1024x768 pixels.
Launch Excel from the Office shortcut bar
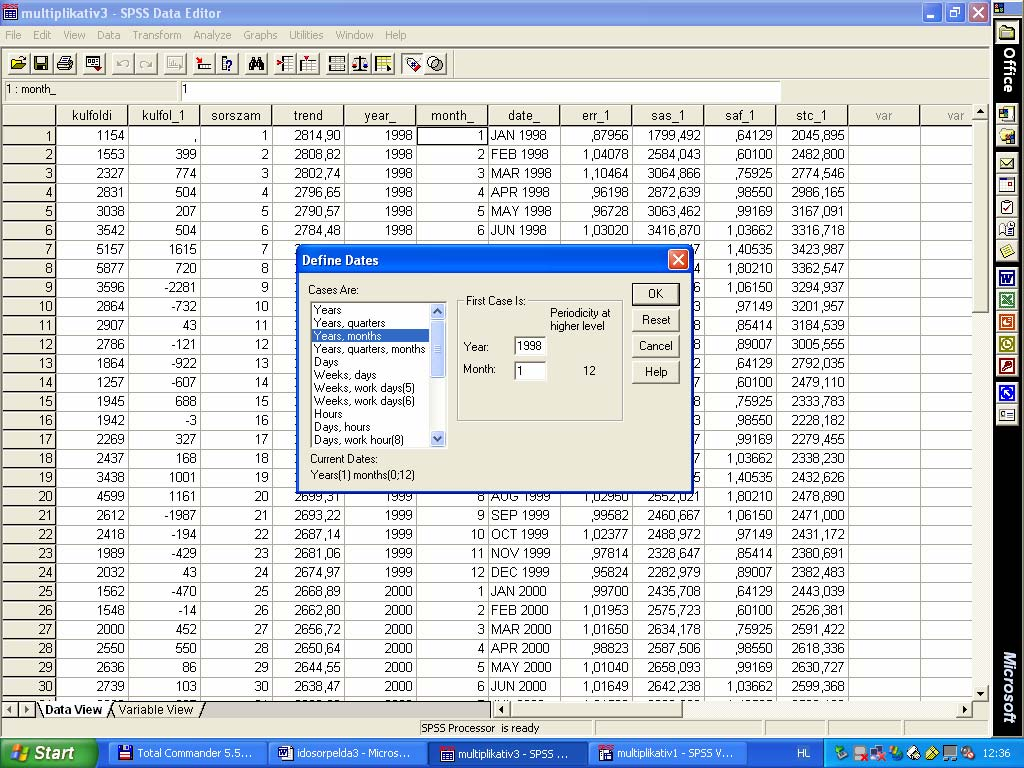tap(1007, 300)
